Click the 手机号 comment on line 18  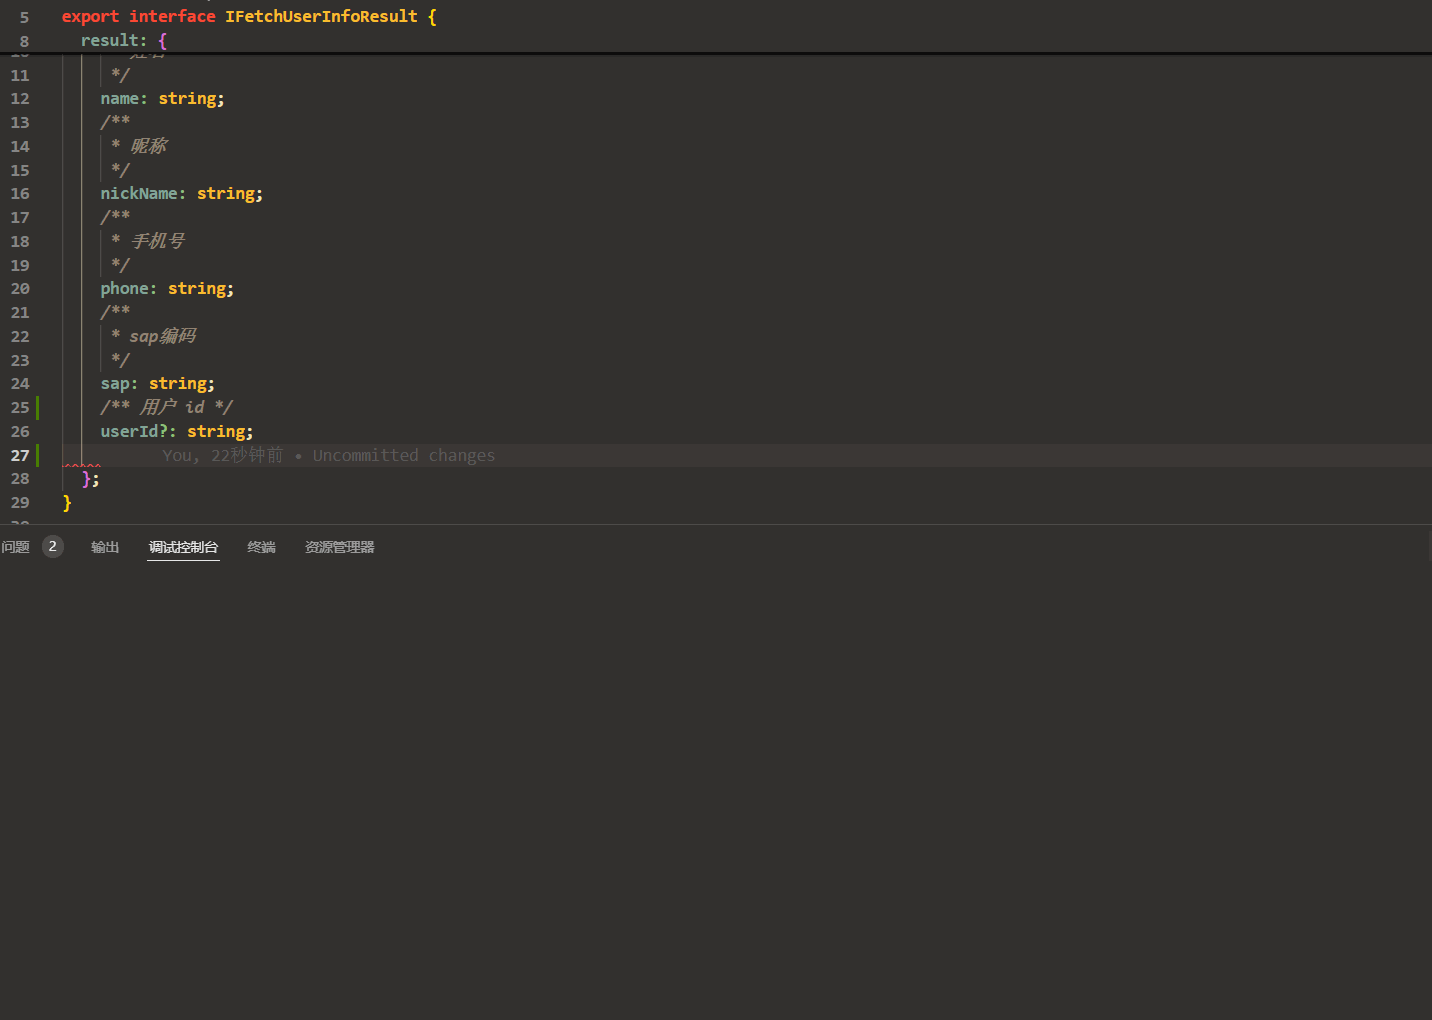point(158,240)
